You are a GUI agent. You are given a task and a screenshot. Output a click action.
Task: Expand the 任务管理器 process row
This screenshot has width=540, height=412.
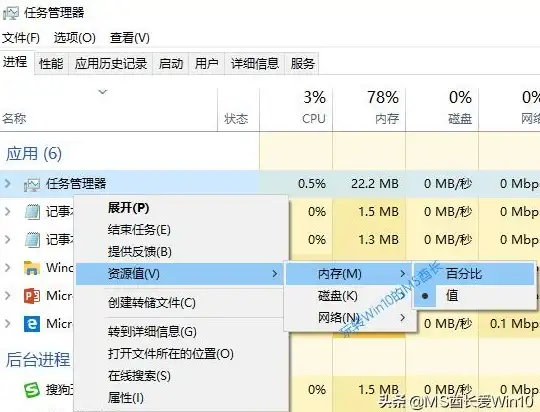(8, 184)
